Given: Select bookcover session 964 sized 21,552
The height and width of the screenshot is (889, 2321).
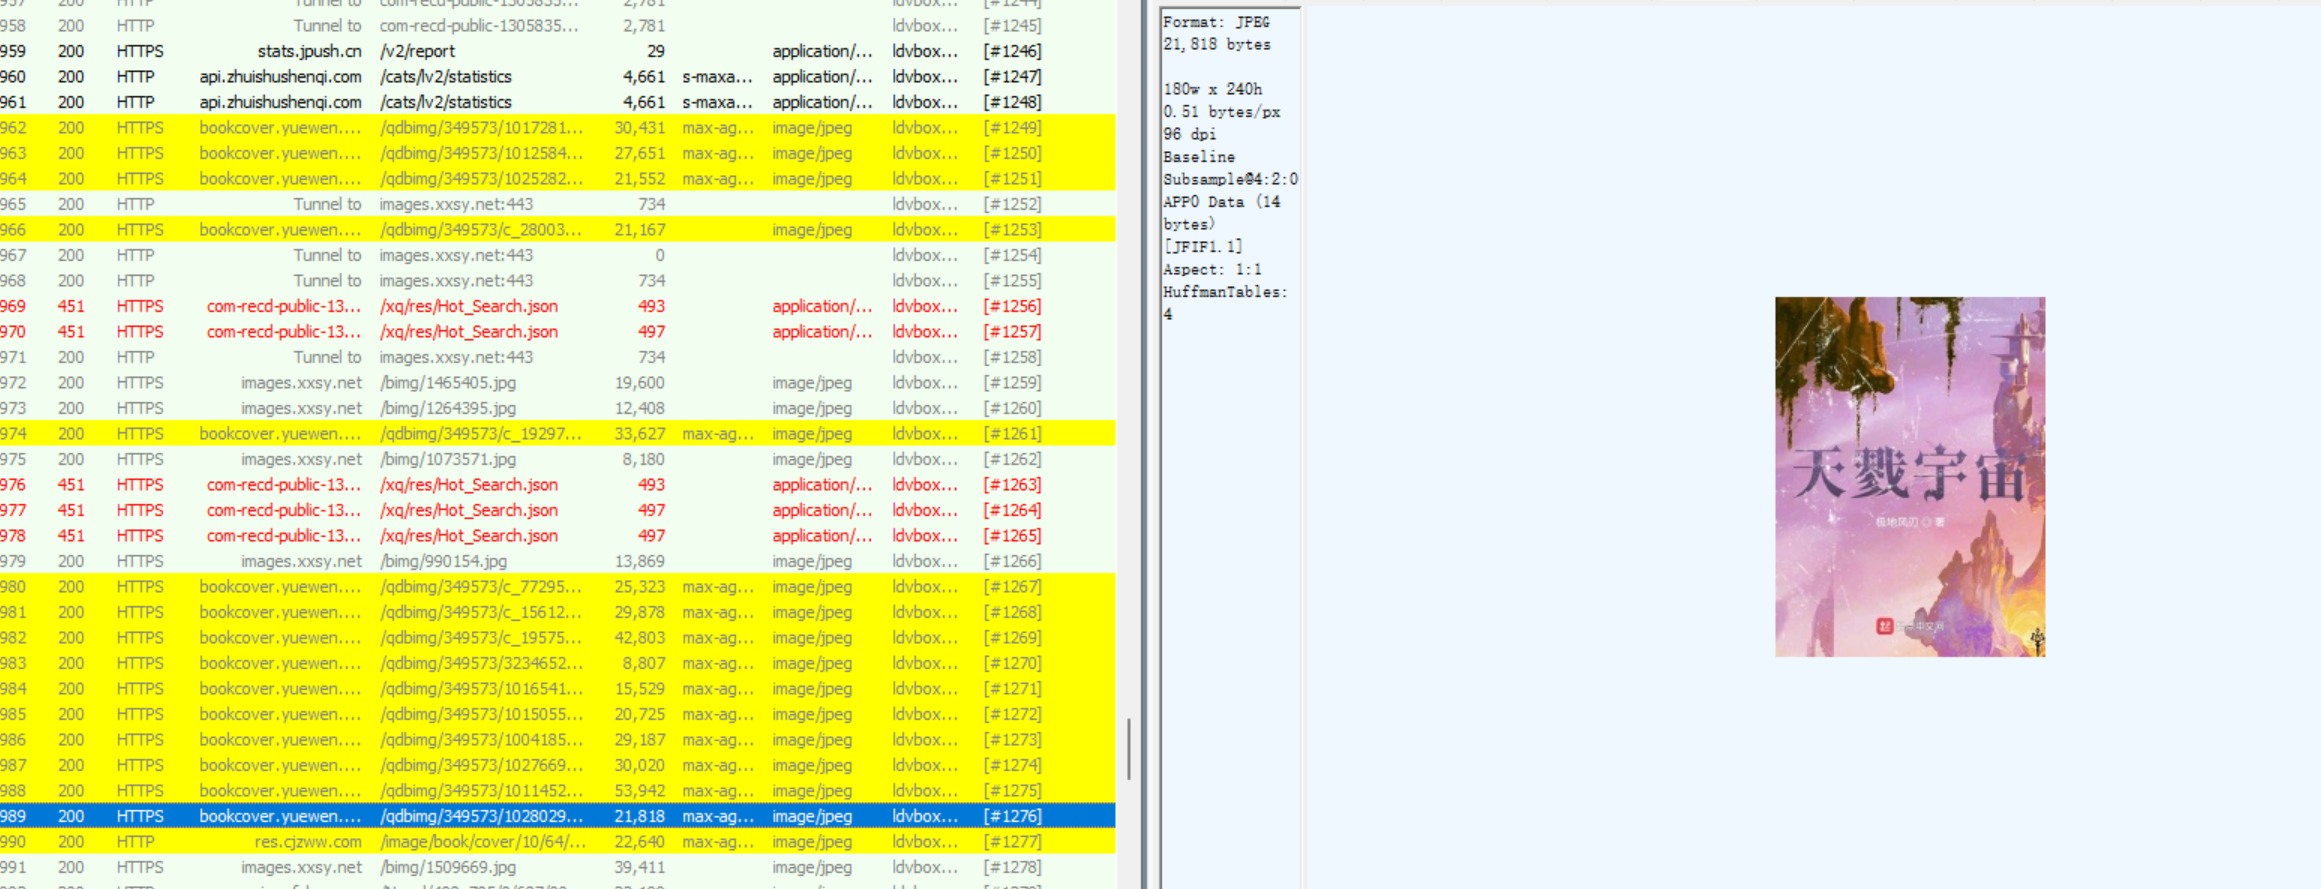Looking at the screenshot, I should [558, 179].
